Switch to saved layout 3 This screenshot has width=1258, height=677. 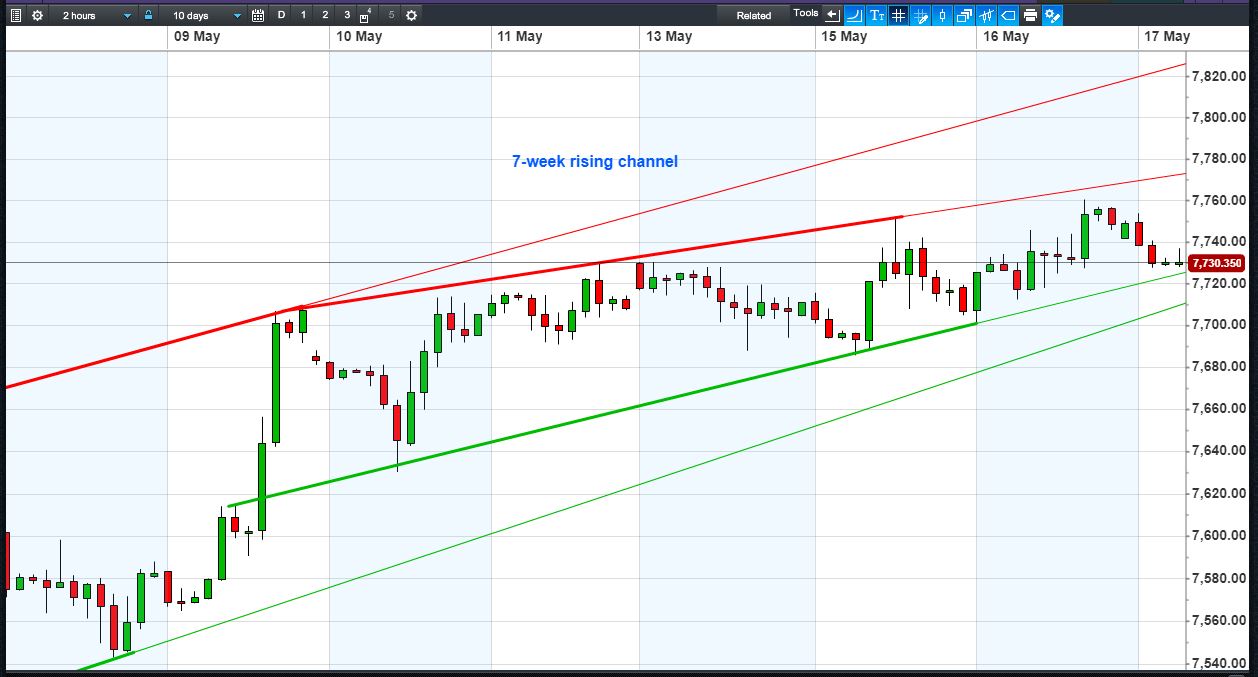tap(347, 15)
